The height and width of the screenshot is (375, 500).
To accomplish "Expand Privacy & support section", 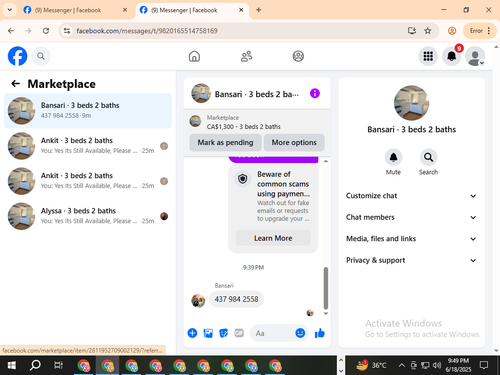I will click(x=411, y=260).
